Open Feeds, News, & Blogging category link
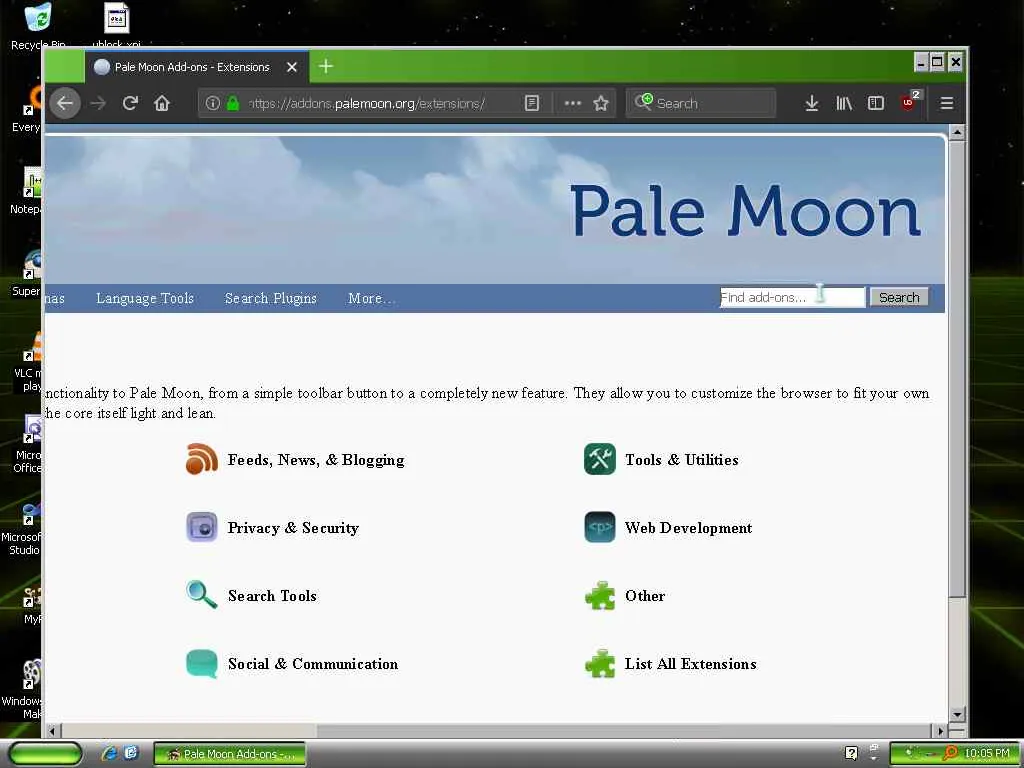1024x768 pixels. click(x=316, y=460)
